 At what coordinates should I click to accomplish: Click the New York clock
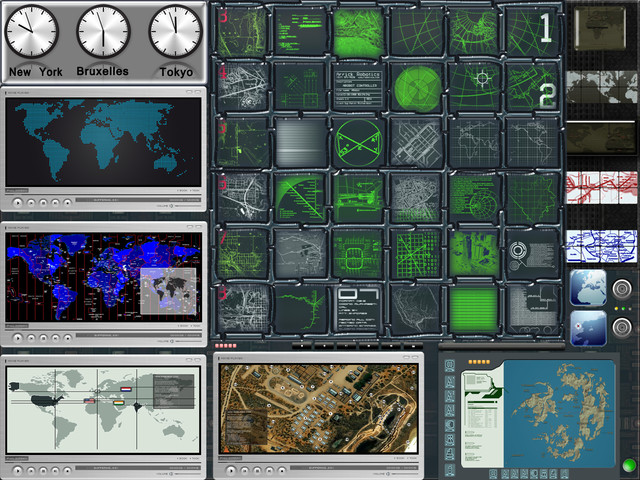31,31
